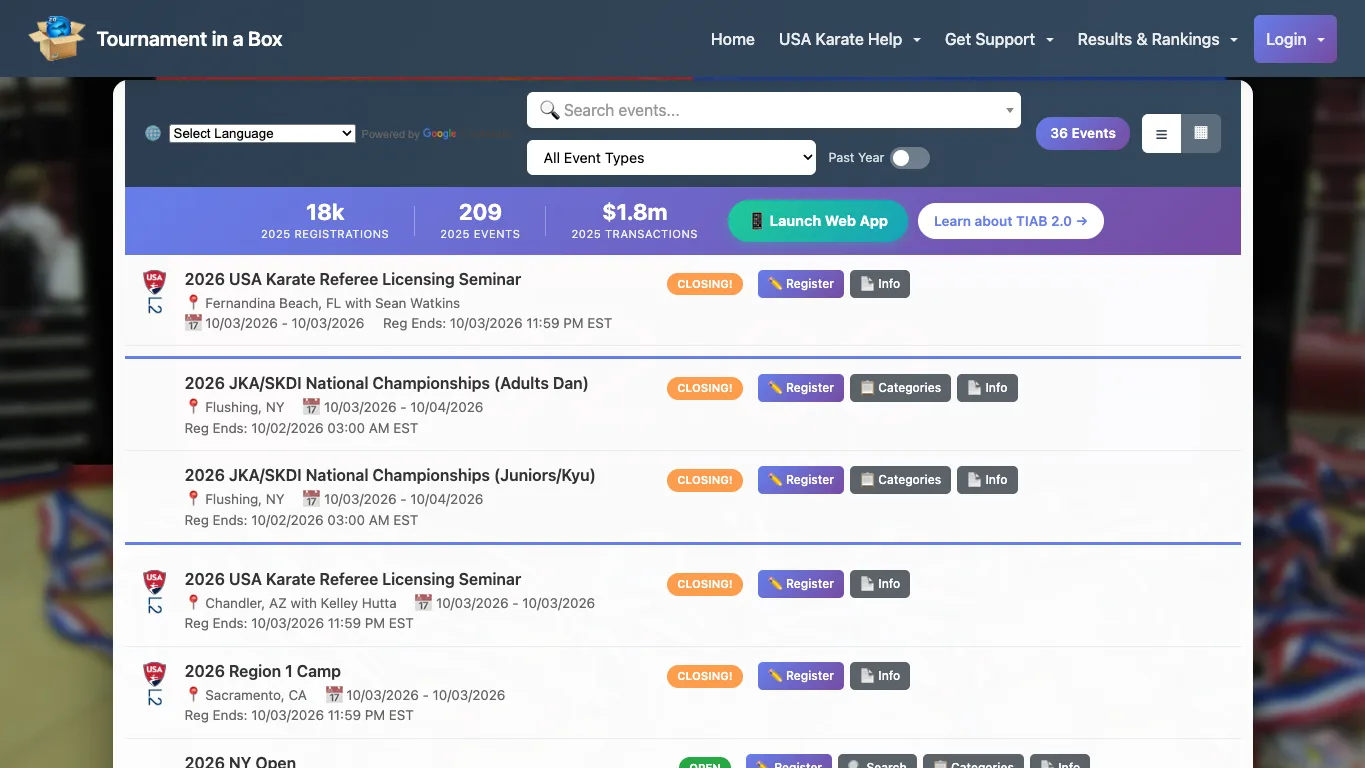Open the 2026 JKA/SKDI National Championships (Adults Dan) title
The height and width of the screenshot is (768, 1365).
coord(386,383)
